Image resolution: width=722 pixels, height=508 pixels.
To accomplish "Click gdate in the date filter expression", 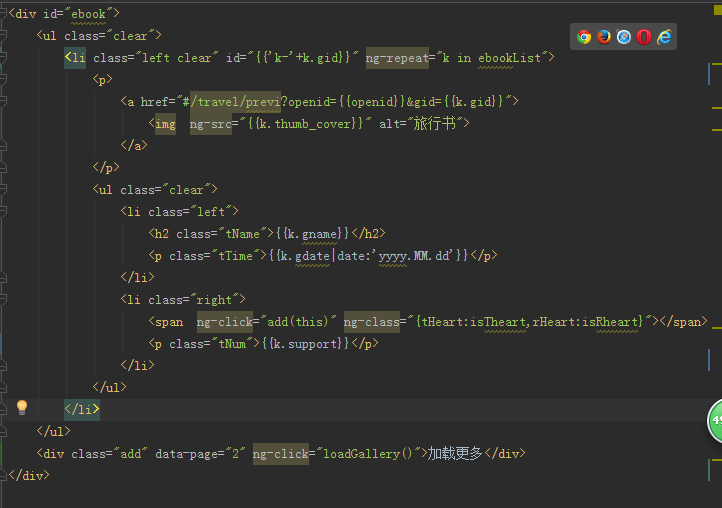I will pyautogui.click(x=312, y=256).
